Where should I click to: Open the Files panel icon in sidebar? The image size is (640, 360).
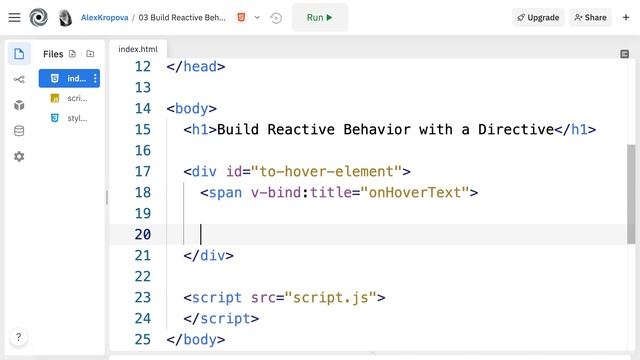19,53
